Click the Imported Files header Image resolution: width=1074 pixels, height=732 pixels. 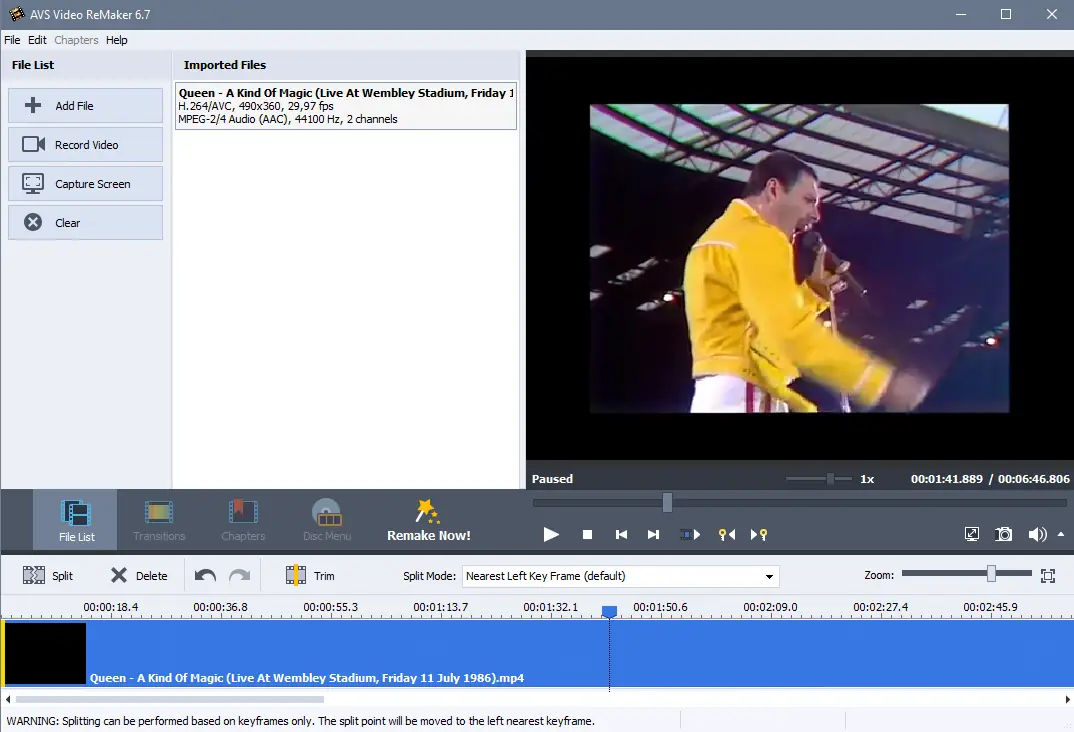(225, 65)
